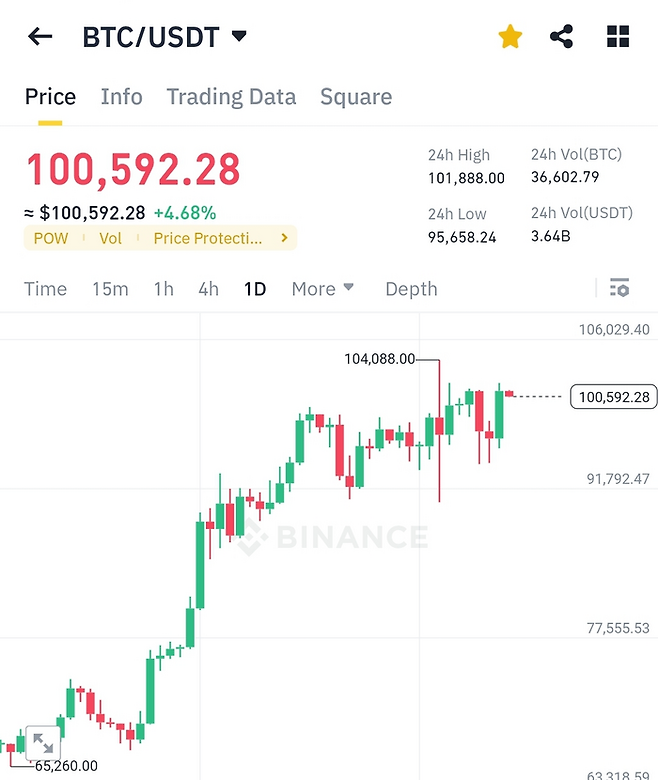Image resolution: width=658 pixels, height=780 pixels.
Task: Tap the POW tag
Action: tap(51, 238)
